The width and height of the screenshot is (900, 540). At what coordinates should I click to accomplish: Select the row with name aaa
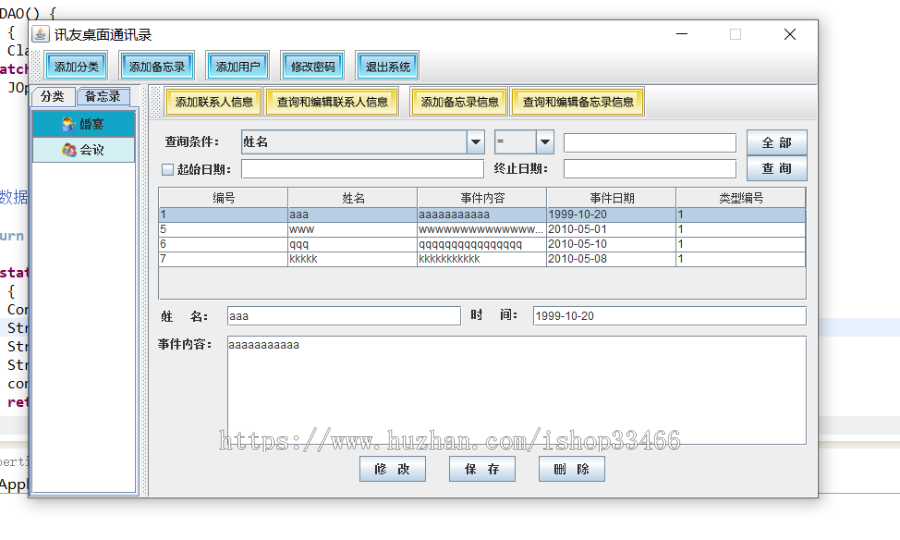pos(482,215)
